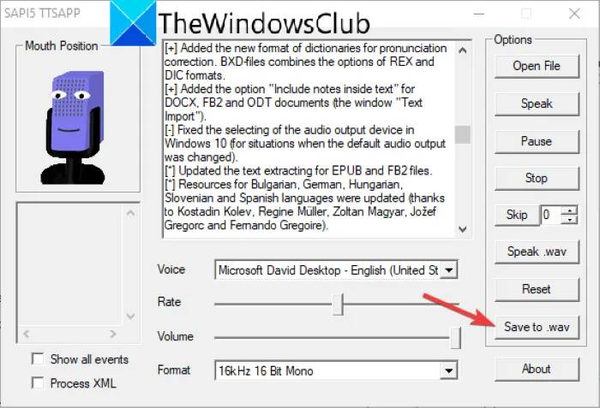Click the events list scroll left arrow
This screenshot has height=408, width=600.
[26, 334]
